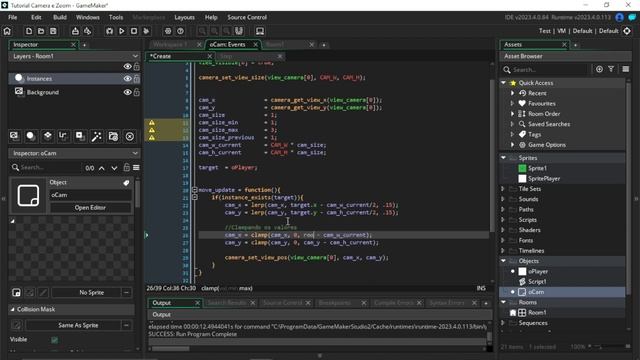Lock the Instances layer
640x360 pixels.
136,79
